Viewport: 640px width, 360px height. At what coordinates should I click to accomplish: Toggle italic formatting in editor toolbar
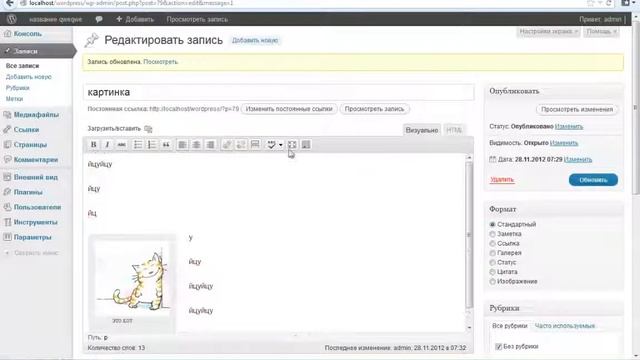click(107, 144)
